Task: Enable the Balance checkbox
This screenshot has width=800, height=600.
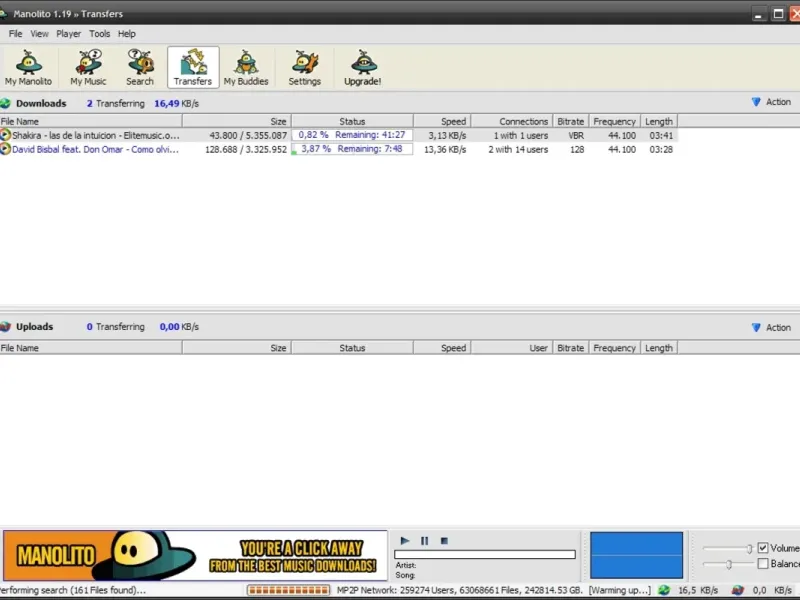Action: coord(763,564)
